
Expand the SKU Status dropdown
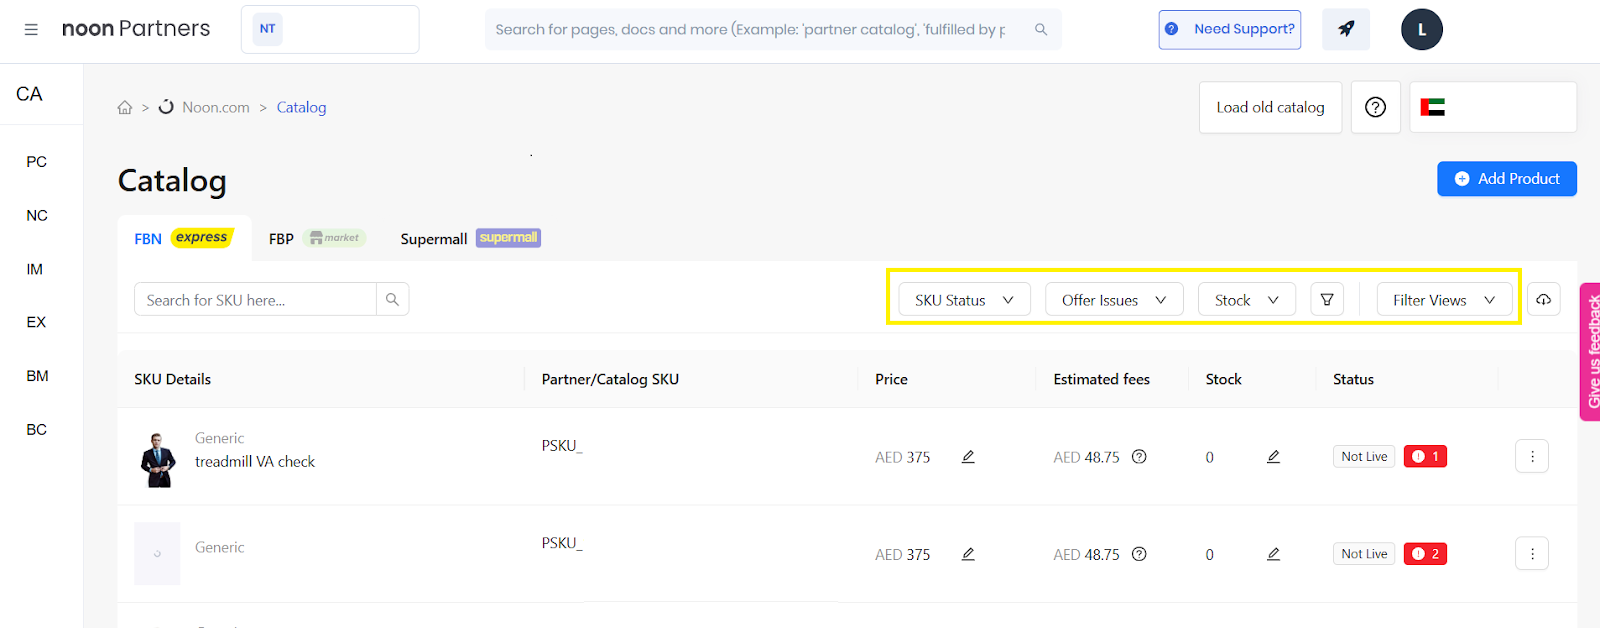click(x=964, y=299)
